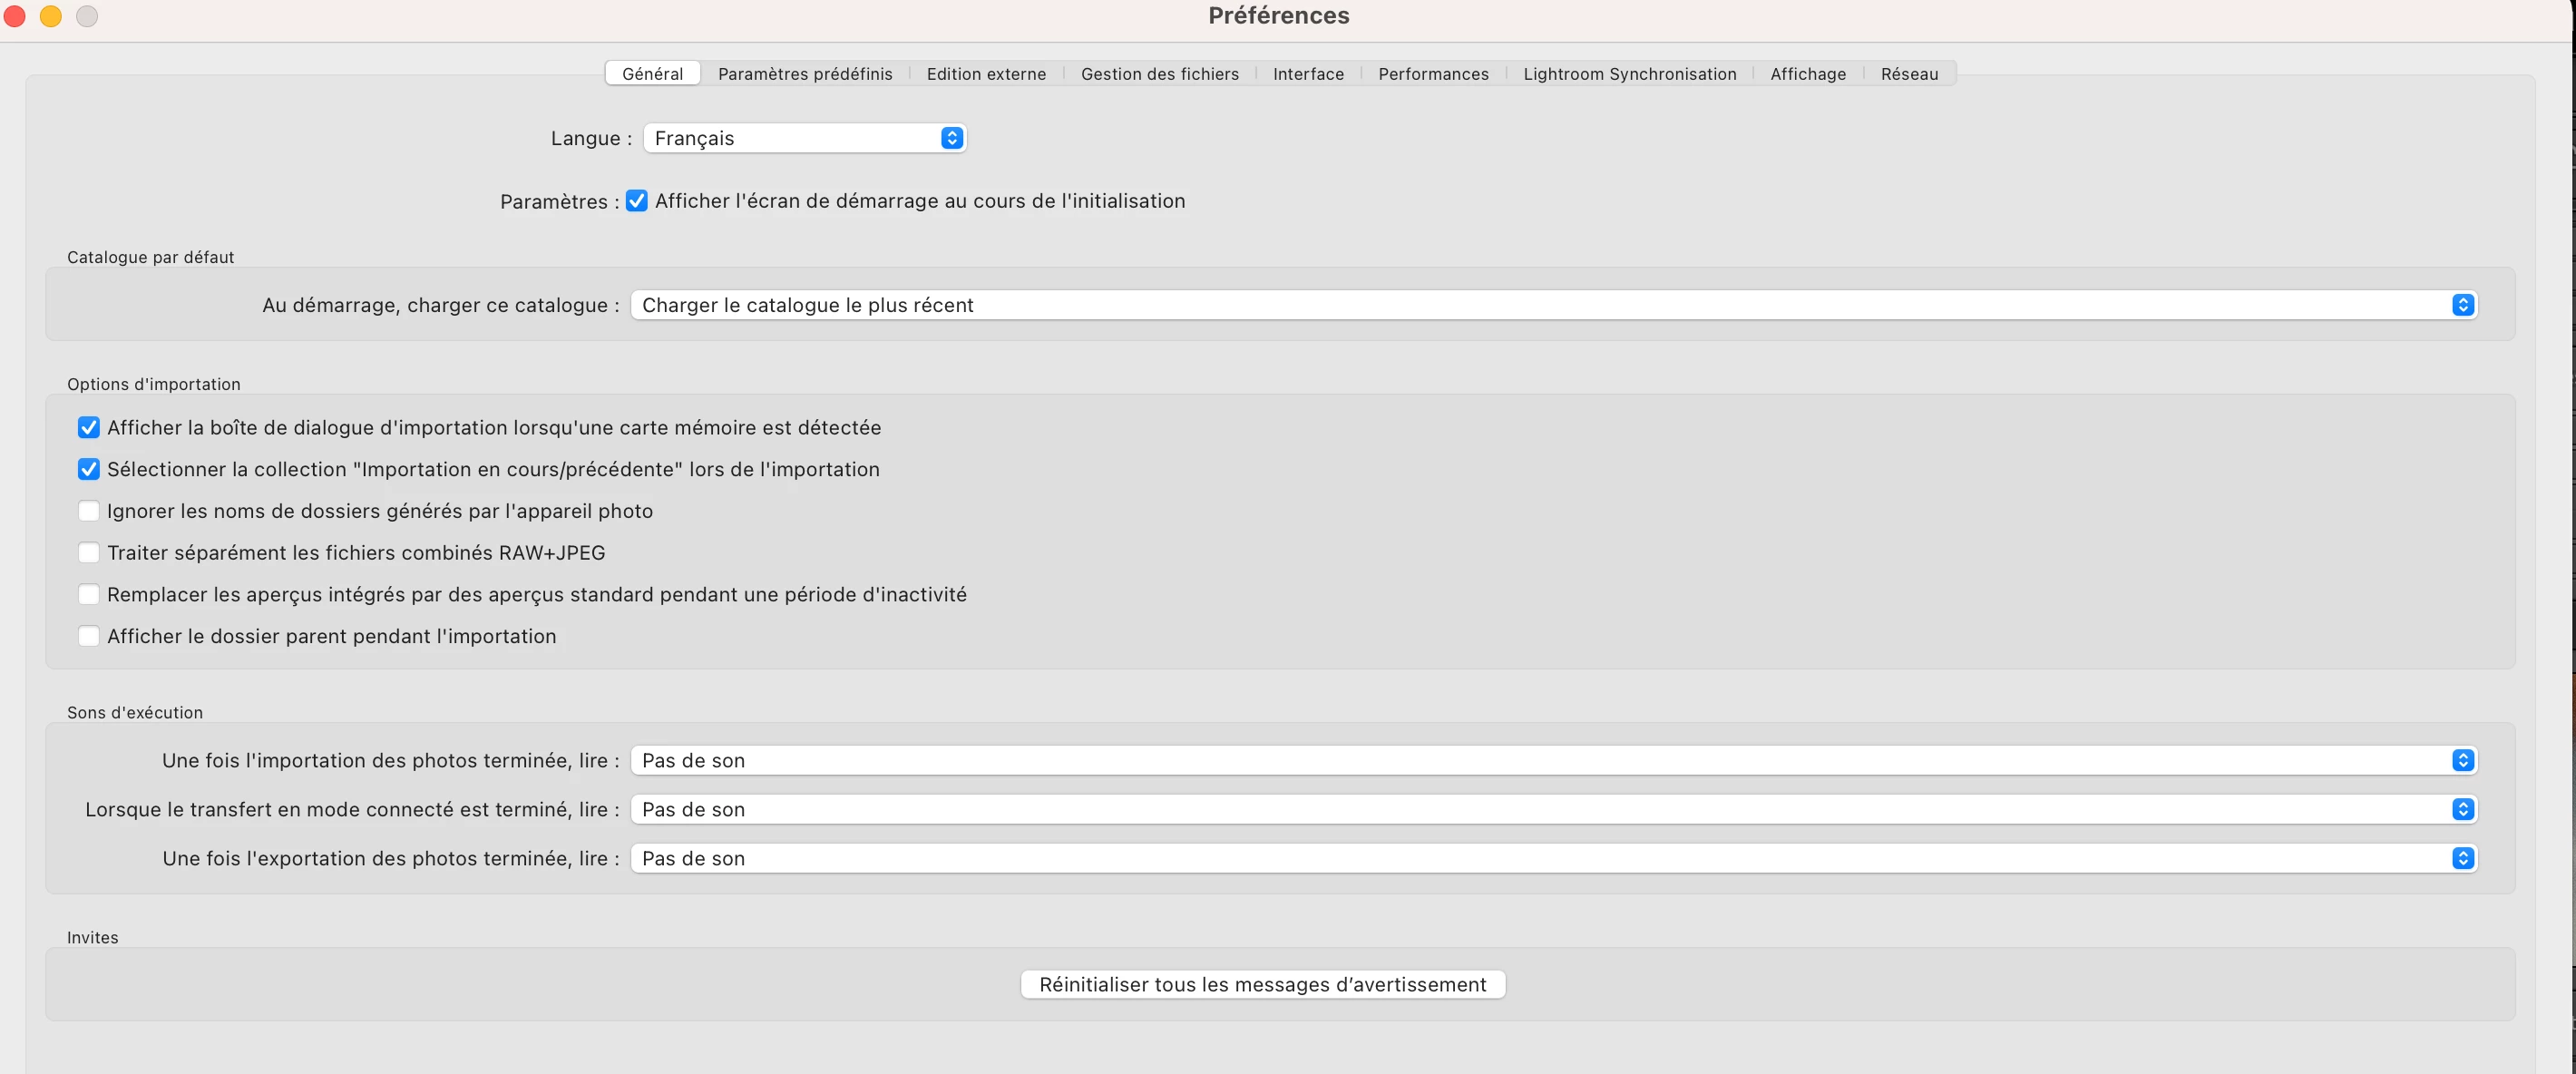Open export-finished sound dropdown
The height and width of the screenshot is (1074, 2576).
pos(1553,858)
